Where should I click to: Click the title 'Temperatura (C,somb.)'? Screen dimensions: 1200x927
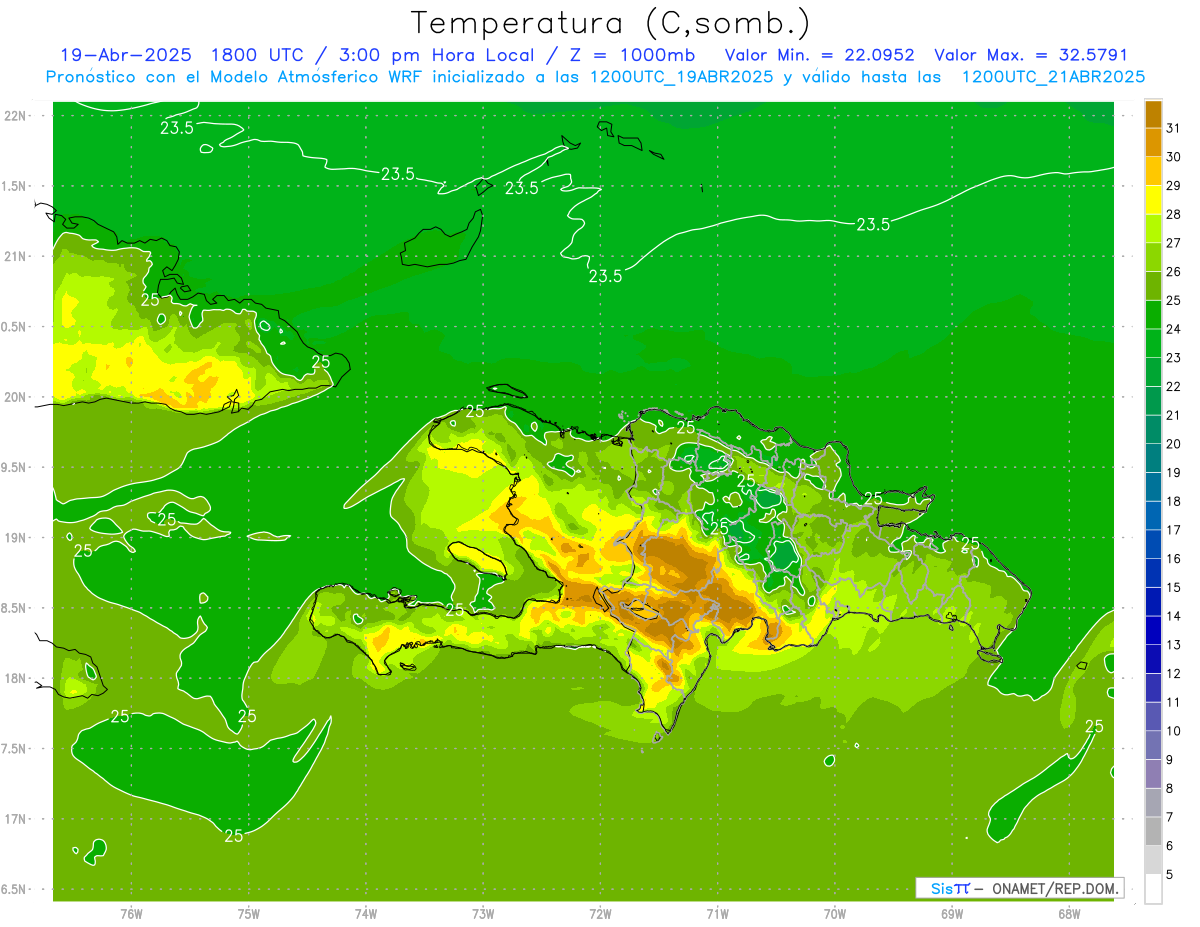610,23
